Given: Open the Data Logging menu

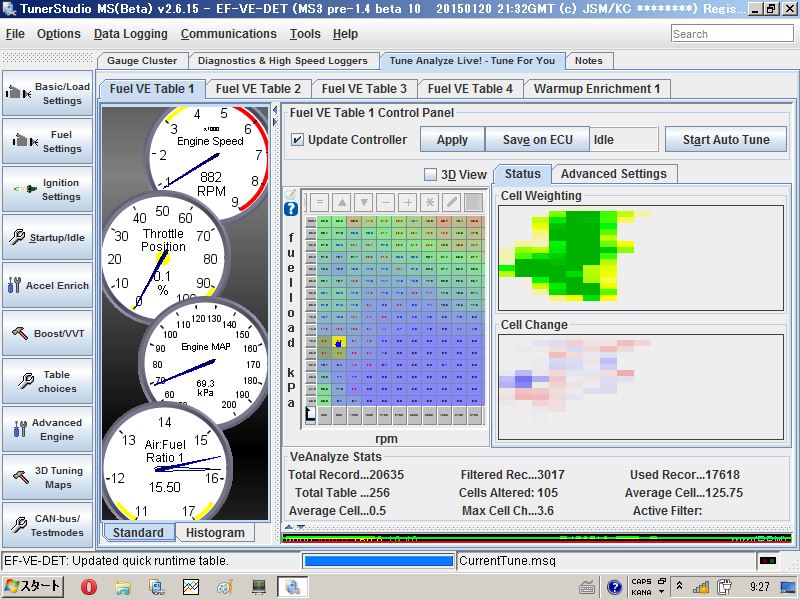Looking at the screenshot, I should [131, 34].
